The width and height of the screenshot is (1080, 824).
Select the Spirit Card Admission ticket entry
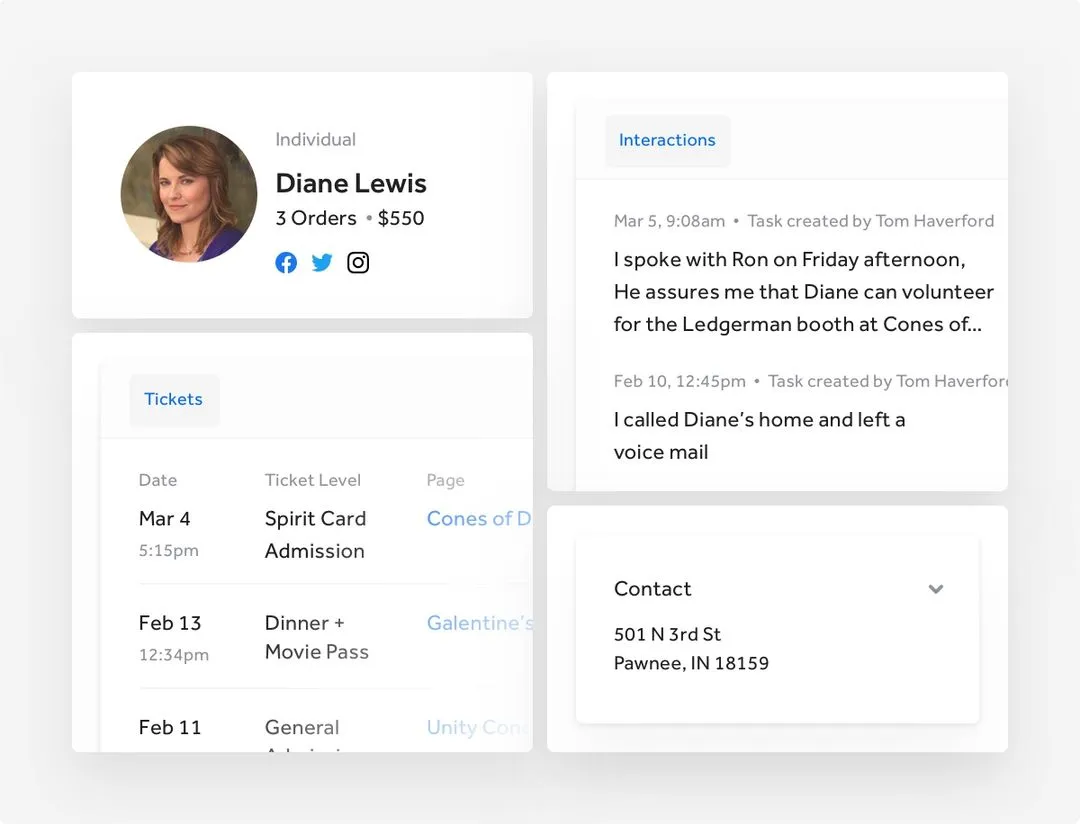tap(315, 535)
